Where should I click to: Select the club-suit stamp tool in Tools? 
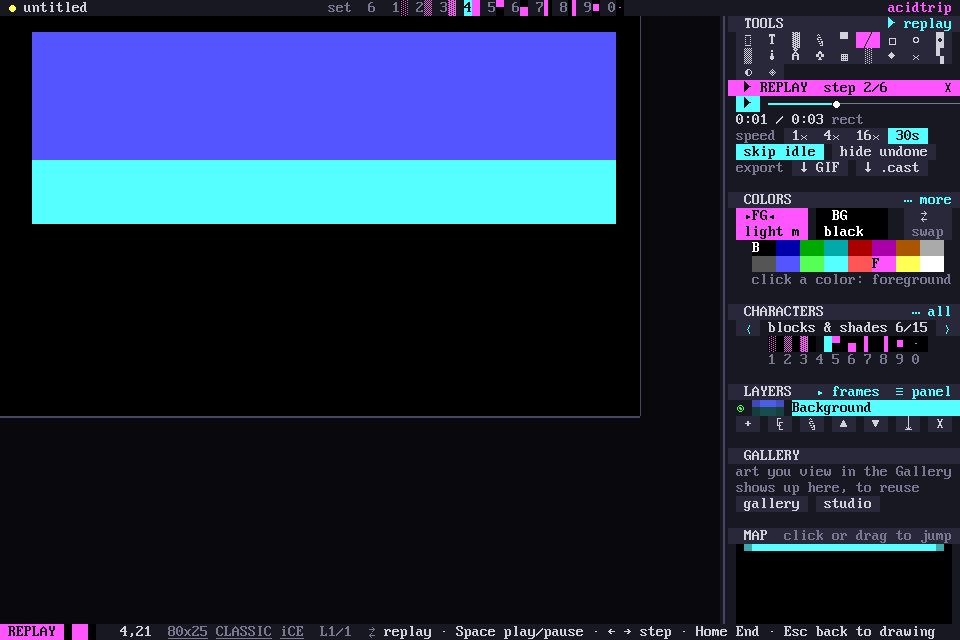click(x=820, y=56)
